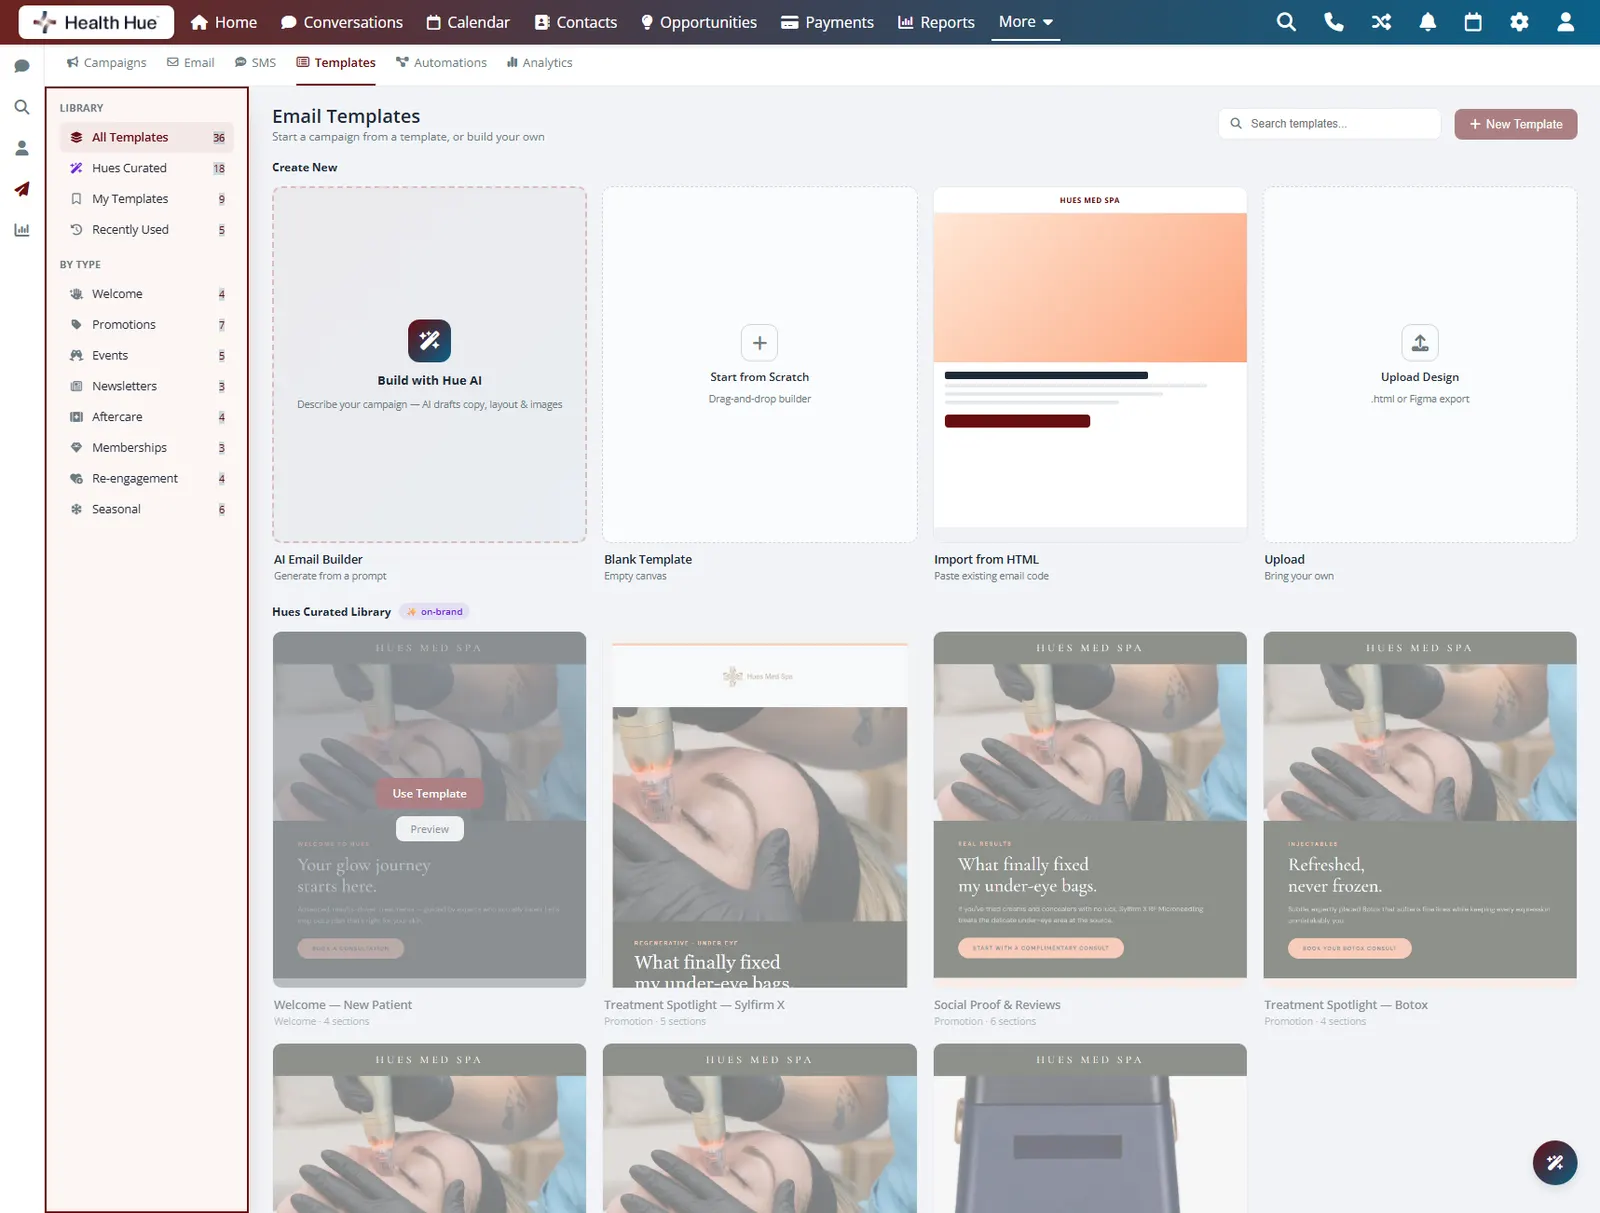Open Conversations in the top navigation
This screenshot has width=1600, height=1213.
pos(342,22)
